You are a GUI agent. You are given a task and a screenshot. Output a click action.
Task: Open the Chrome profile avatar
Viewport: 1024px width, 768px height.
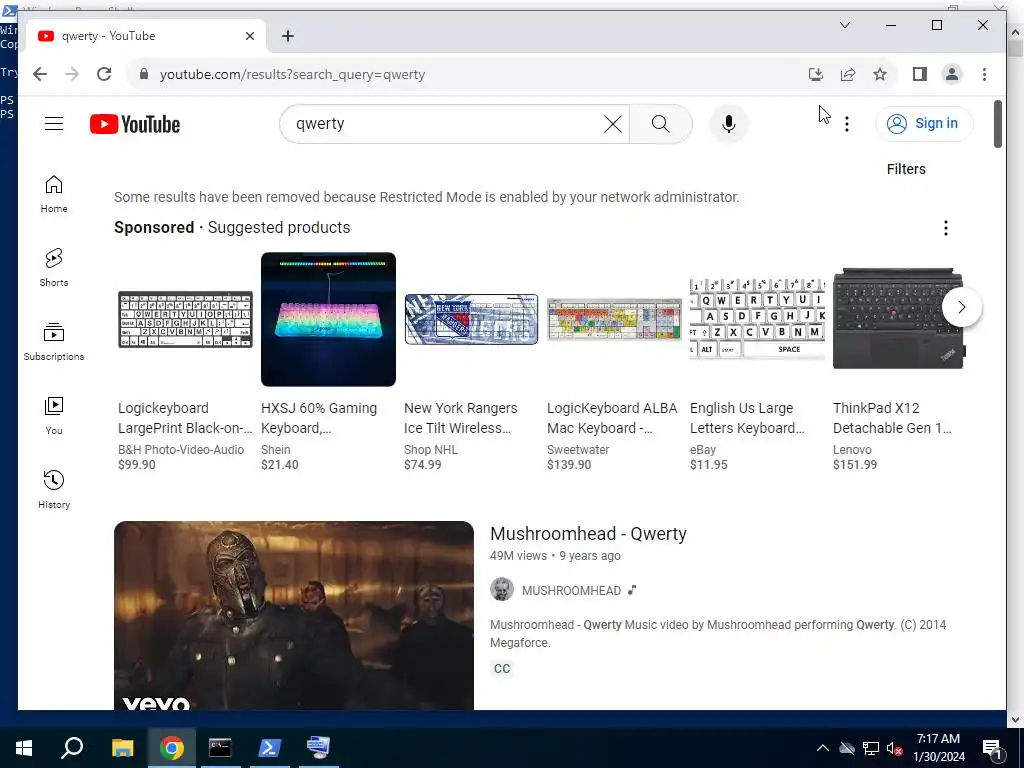pyautogui.click(x=952, y=74)
